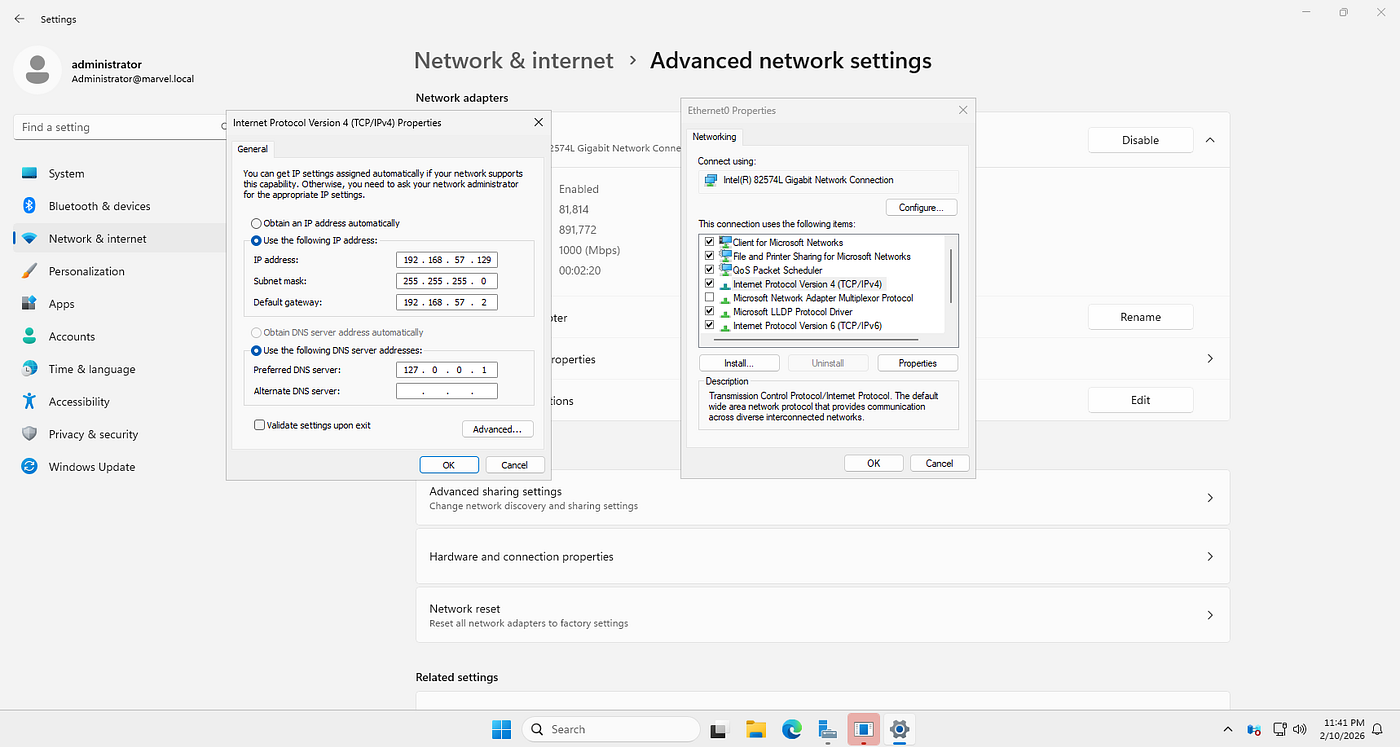This screenshot has width=1400, height=747.
Task: Click the QoS Packet Scheduler icon
Action: (x=725, y=270)
